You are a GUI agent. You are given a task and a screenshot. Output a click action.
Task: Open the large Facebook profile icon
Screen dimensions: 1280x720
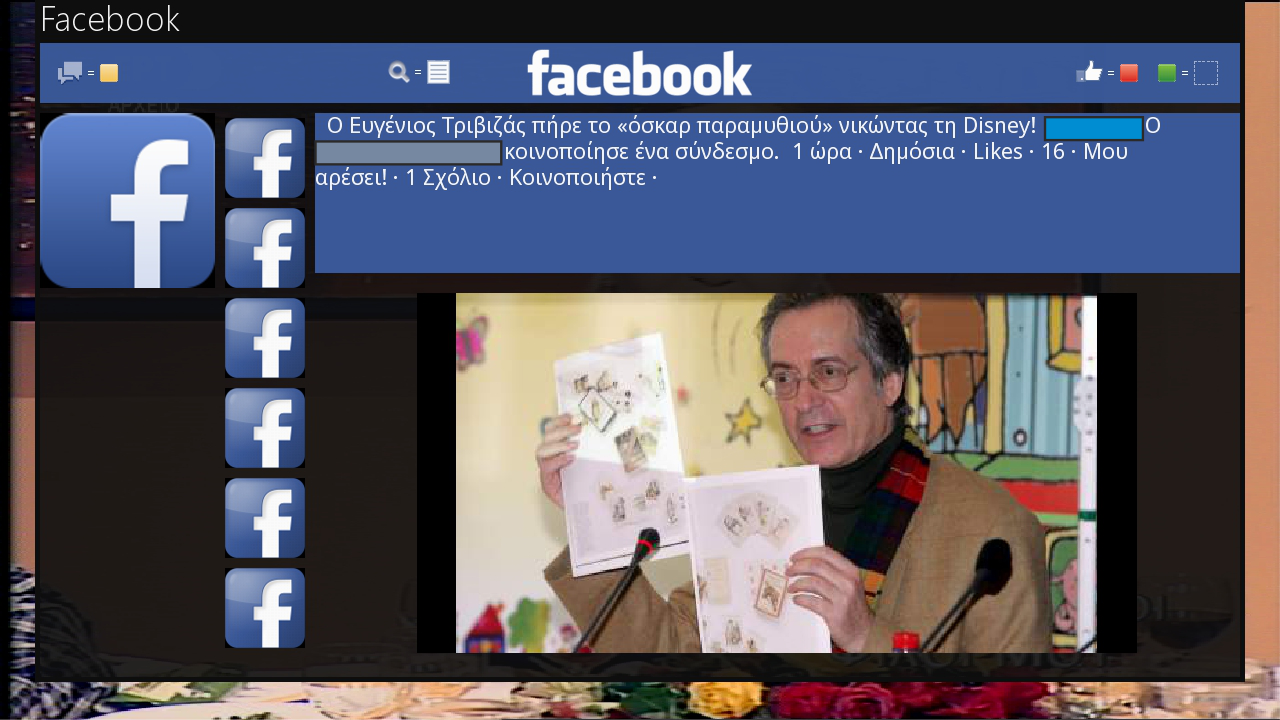point(128,201)
